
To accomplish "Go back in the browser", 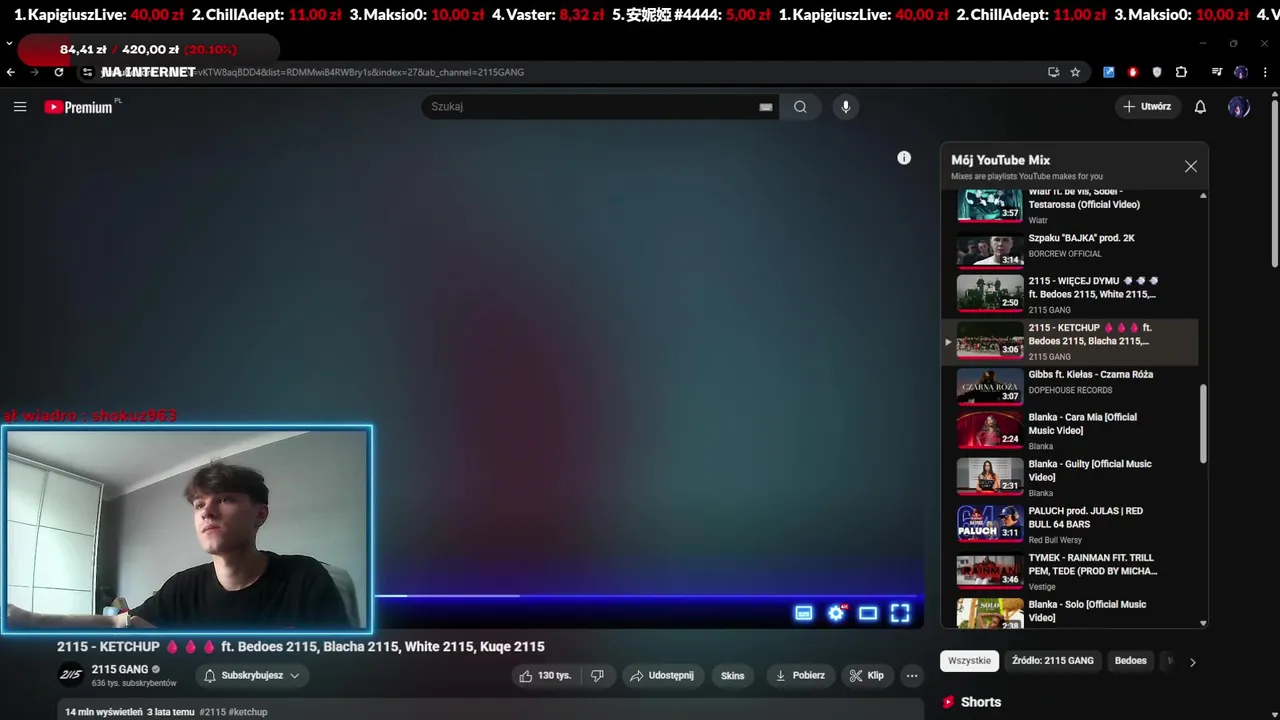I will tap(11, 72).
